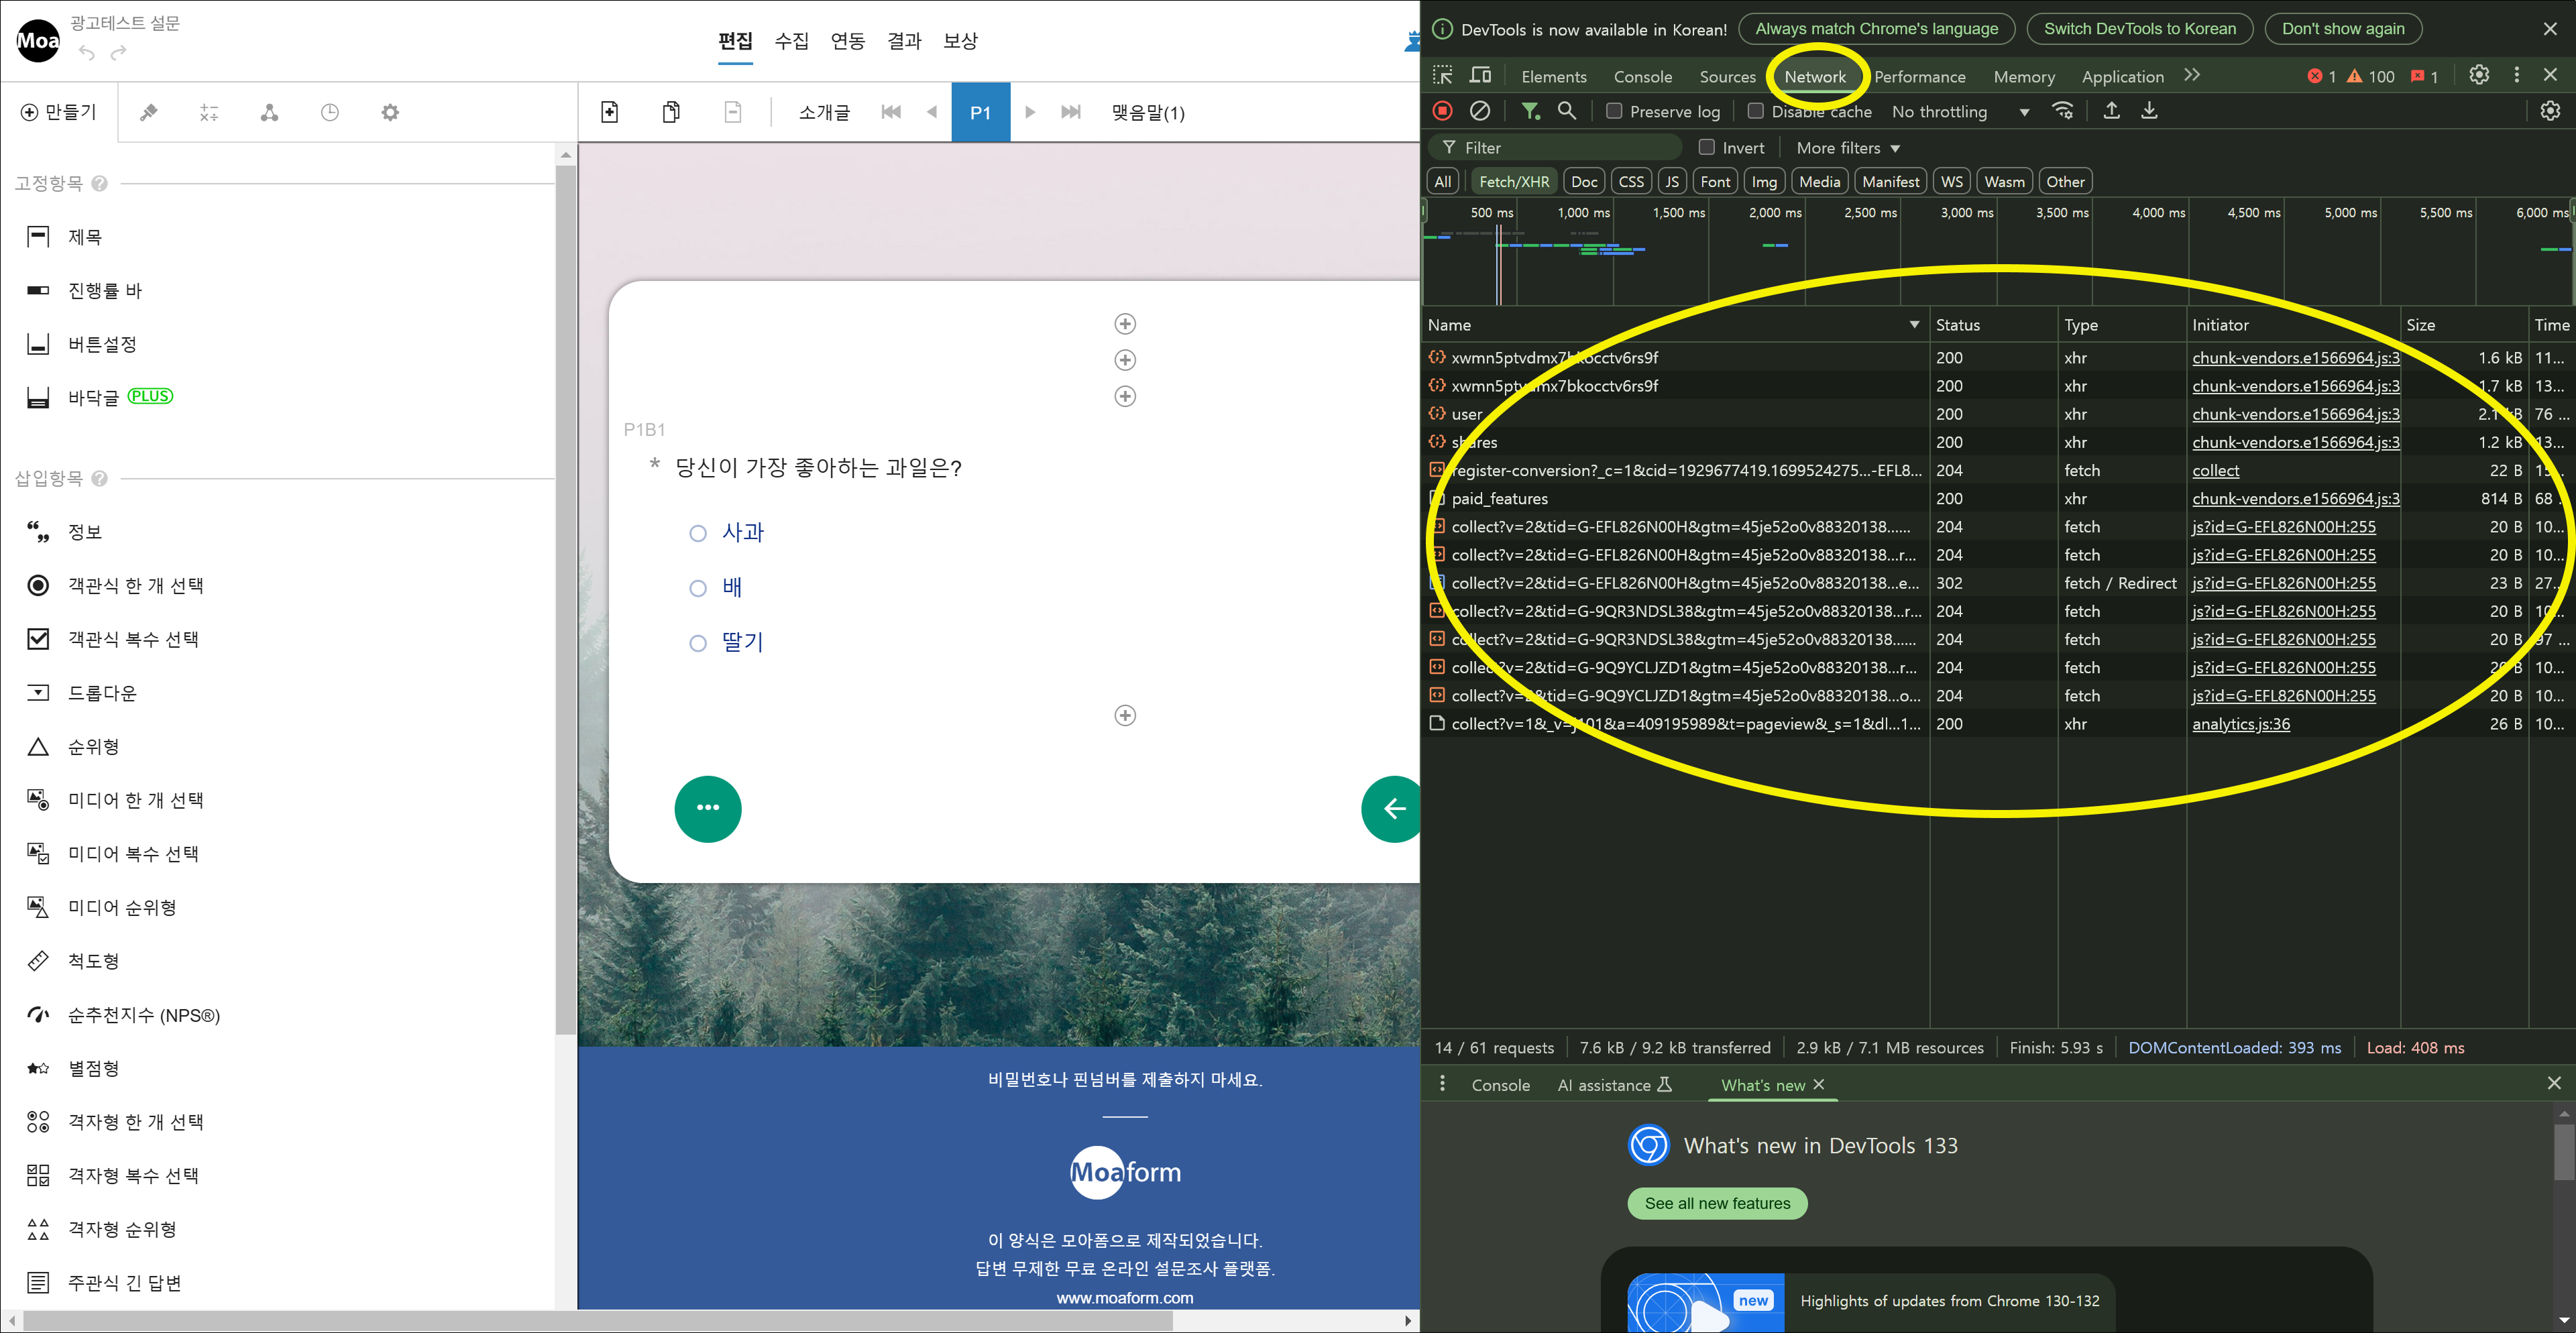Toggle the JS filter chip

point(1671,181)
